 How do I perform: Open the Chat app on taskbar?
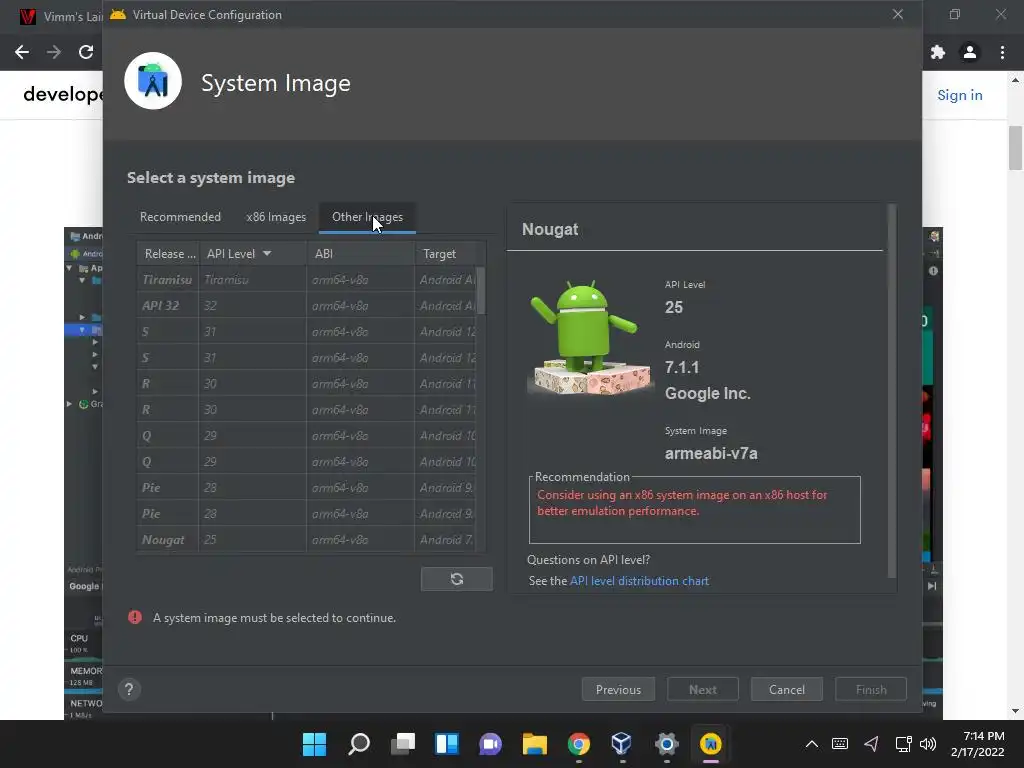[x=490, y=744]
